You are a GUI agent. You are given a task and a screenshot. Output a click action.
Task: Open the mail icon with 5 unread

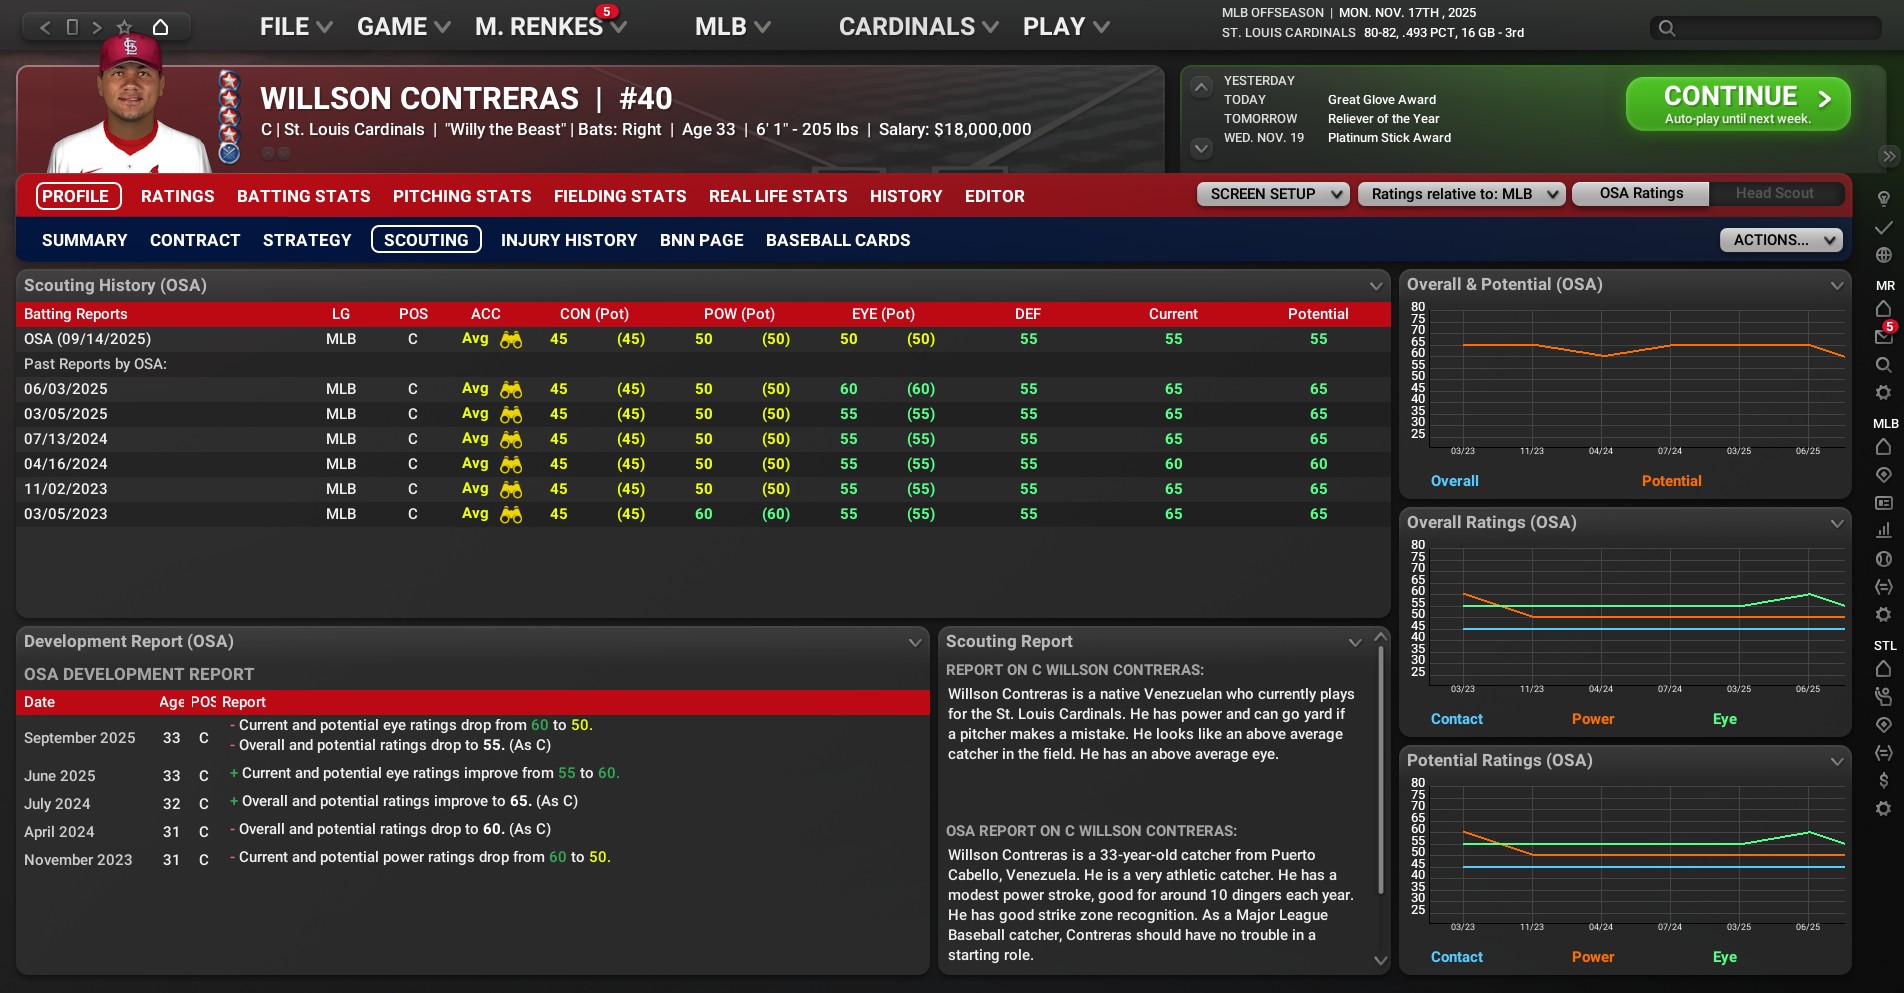pos(1883,336)
